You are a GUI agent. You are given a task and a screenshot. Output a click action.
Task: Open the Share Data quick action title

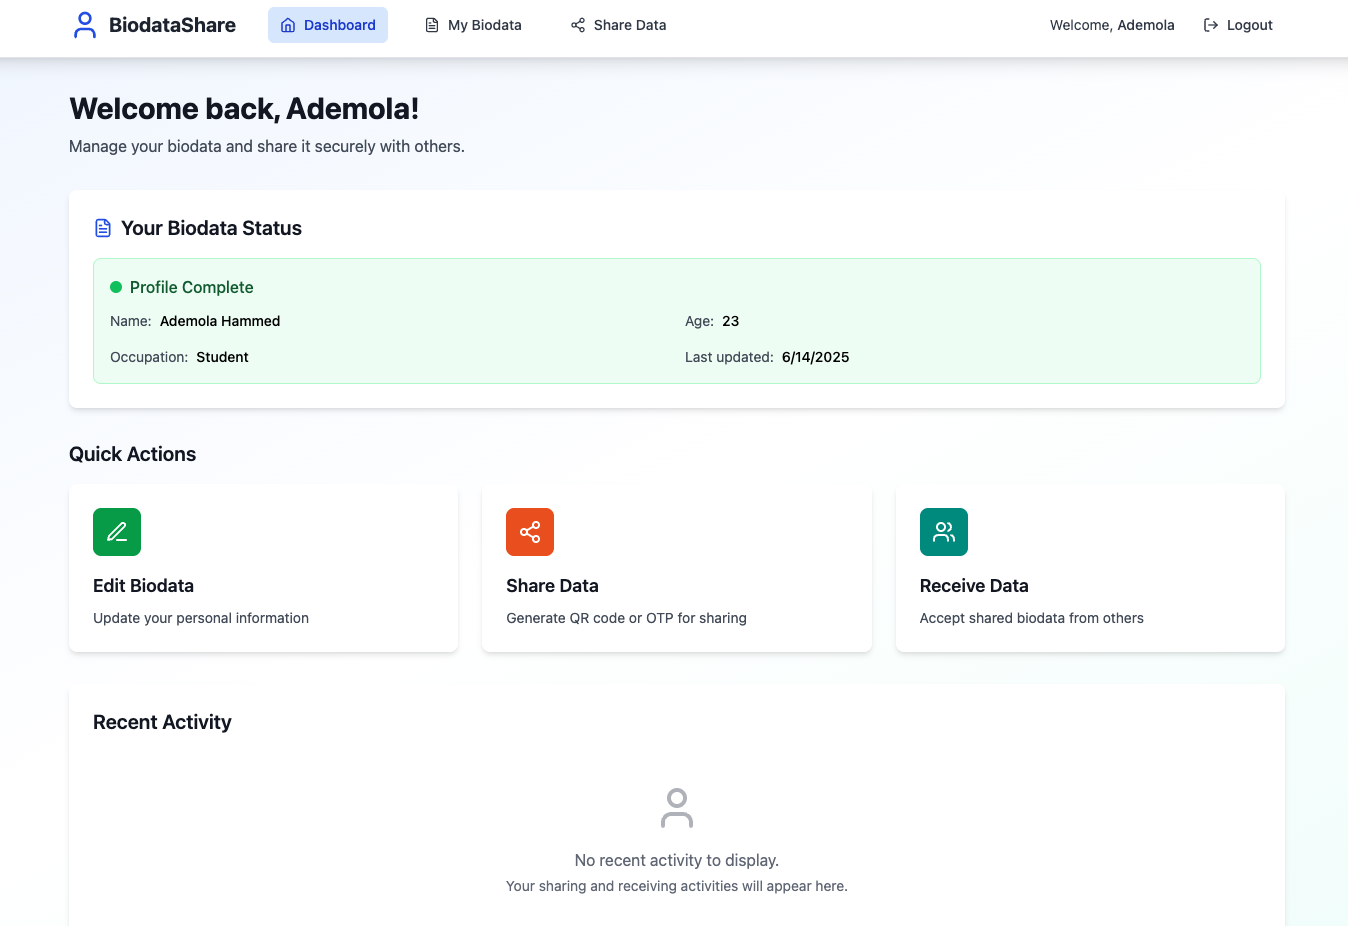[x=552, y=586]
